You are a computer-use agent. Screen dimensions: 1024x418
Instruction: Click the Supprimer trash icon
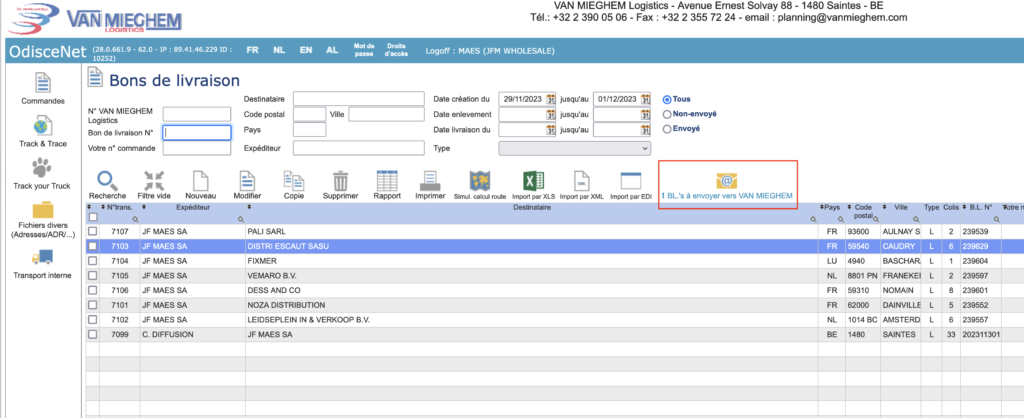pyautogui.click(x=340, y=181)
